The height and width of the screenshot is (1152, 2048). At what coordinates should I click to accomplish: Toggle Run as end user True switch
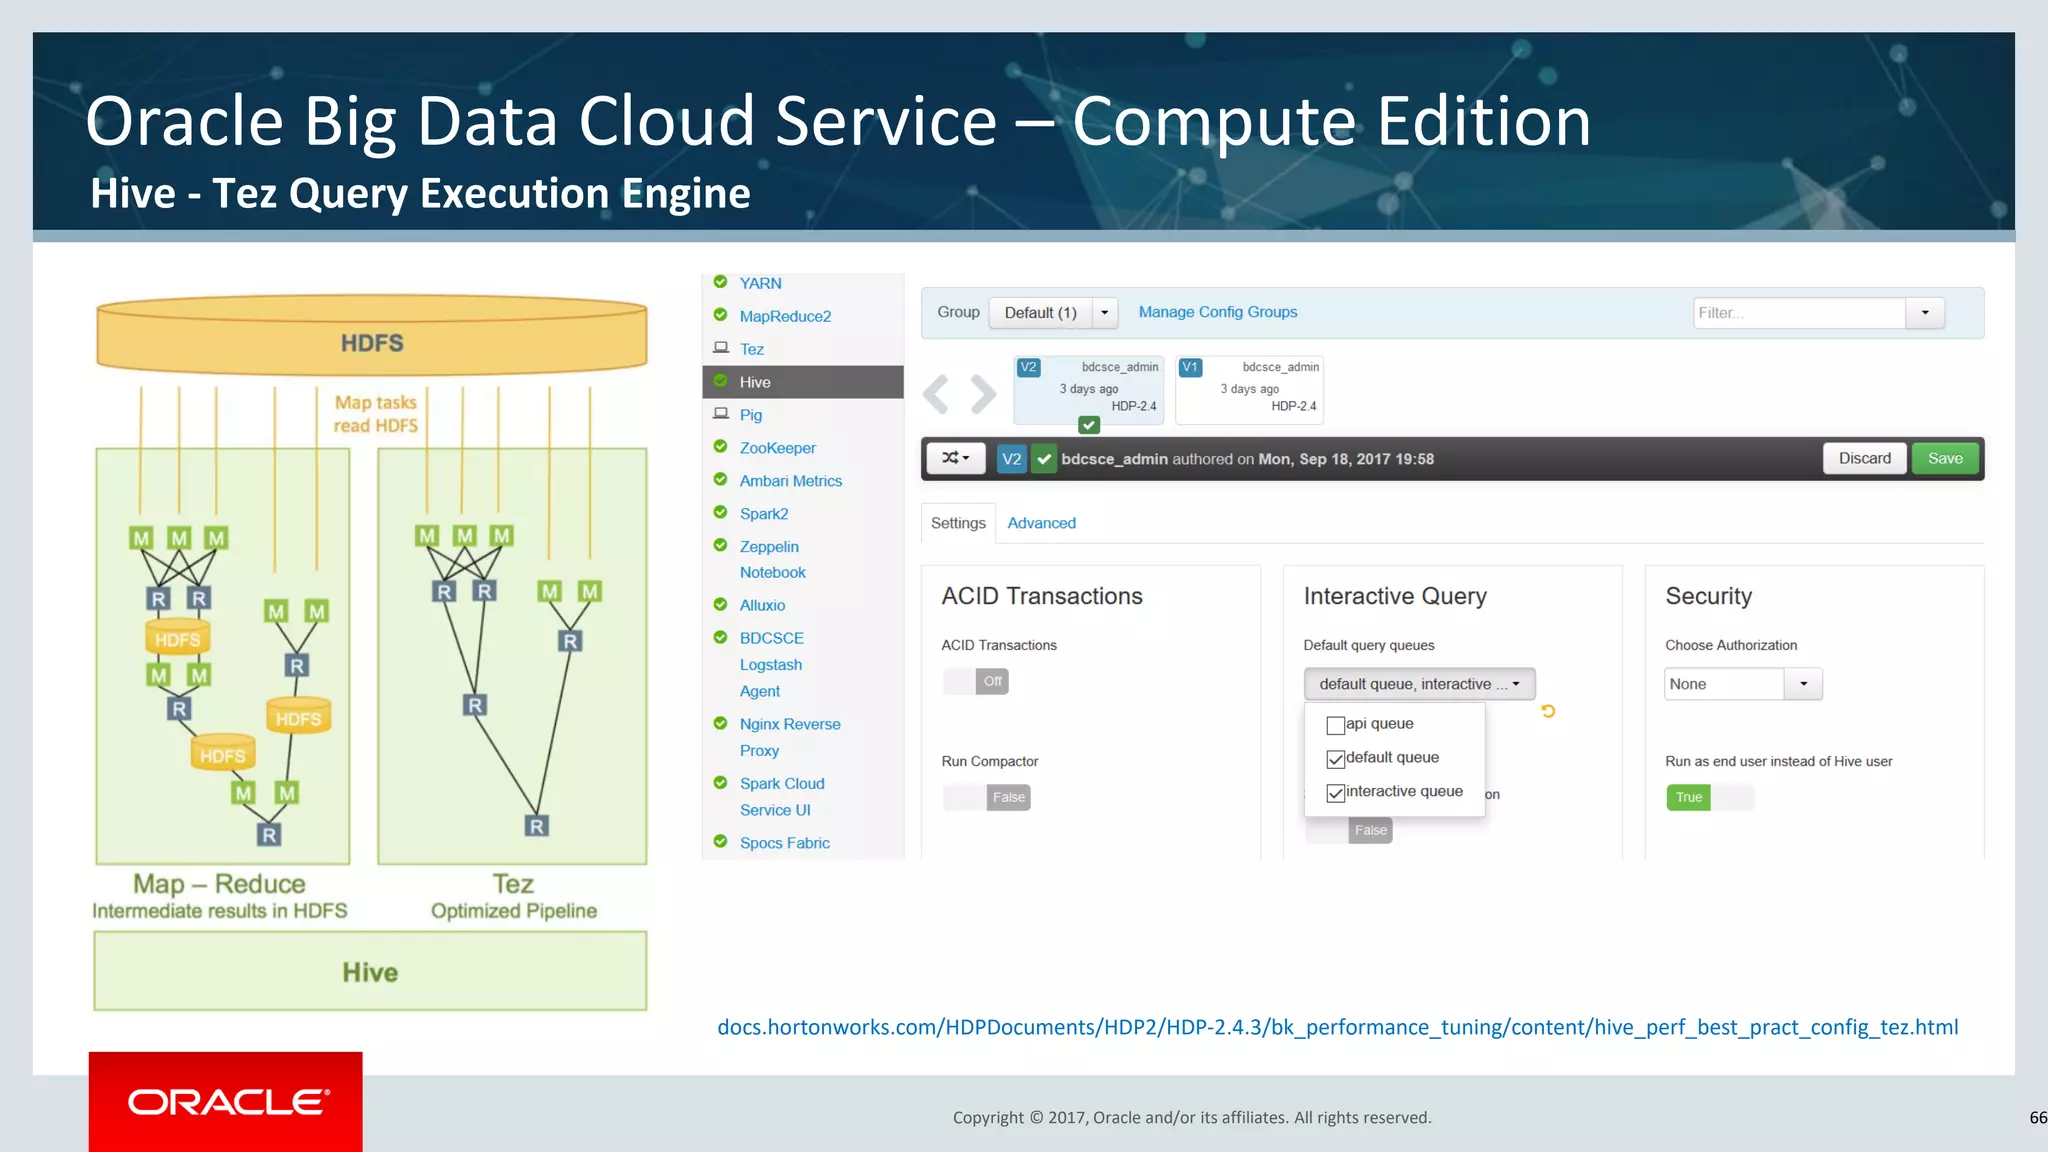click(x=1710, y=797)
